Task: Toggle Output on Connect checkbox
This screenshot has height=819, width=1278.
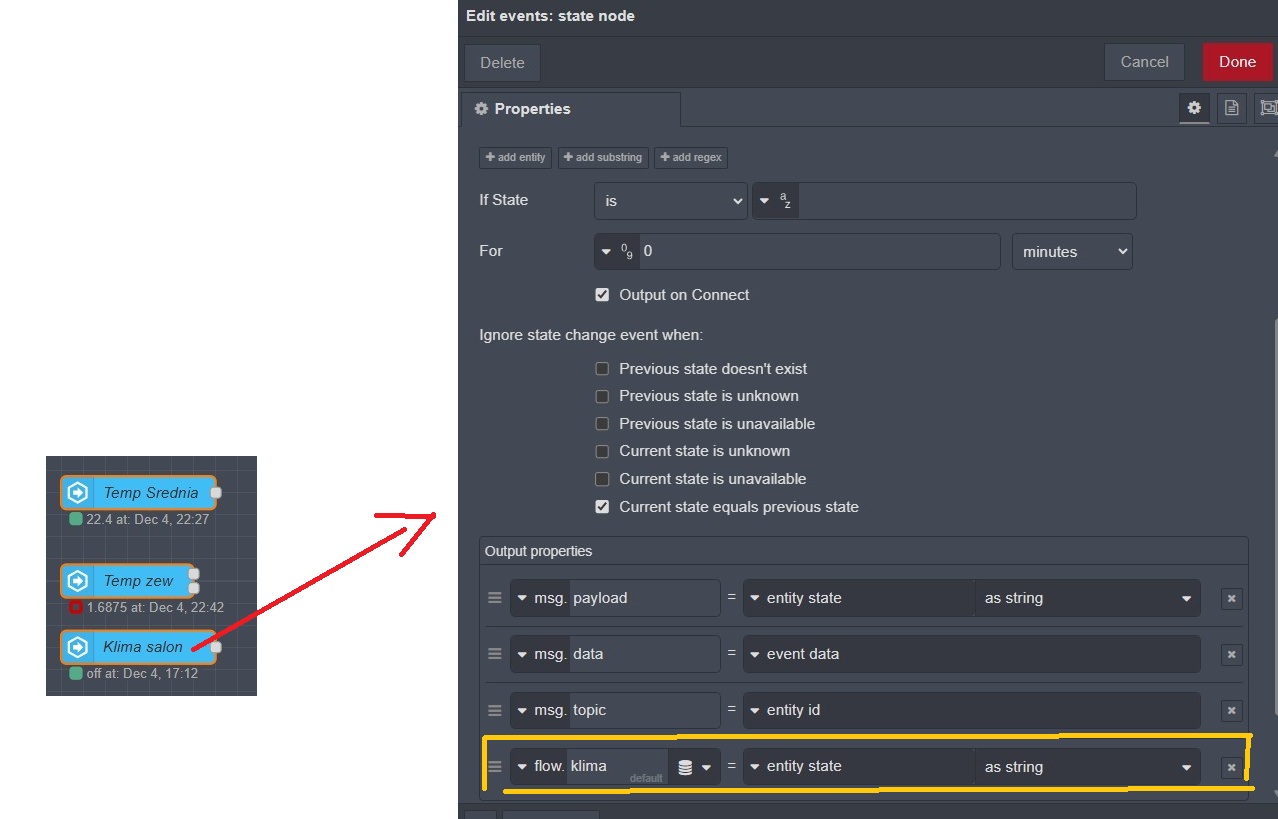Action: pos(602,295)
